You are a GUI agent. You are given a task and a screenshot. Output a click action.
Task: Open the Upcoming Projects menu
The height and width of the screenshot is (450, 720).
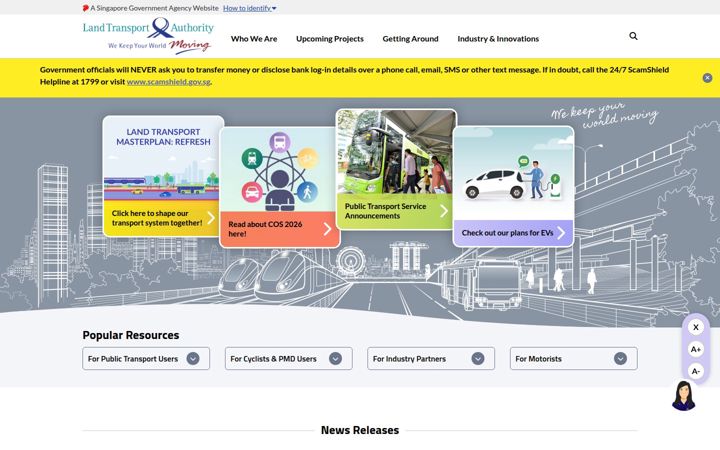(x=330, y=39)
